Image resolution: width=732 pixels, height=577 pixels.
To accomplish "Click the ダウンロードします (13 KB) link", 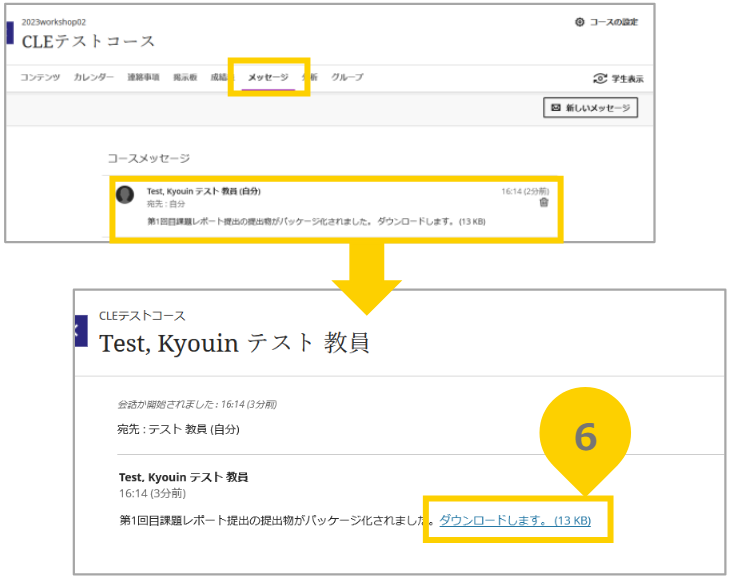I will (515, 520).
